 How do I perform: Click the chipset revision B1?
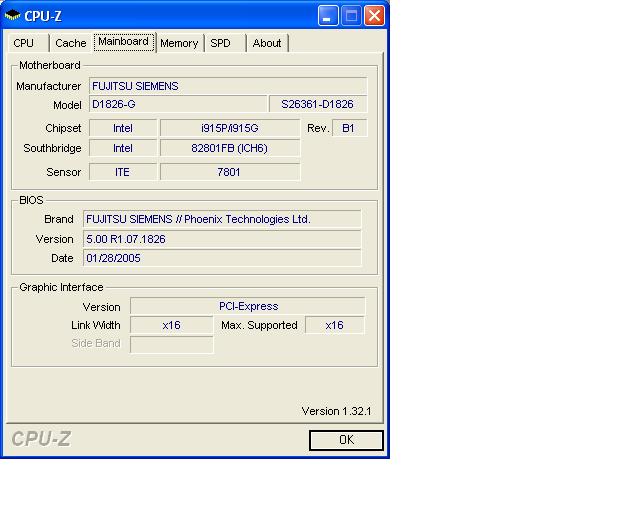(x=349, y=128)
